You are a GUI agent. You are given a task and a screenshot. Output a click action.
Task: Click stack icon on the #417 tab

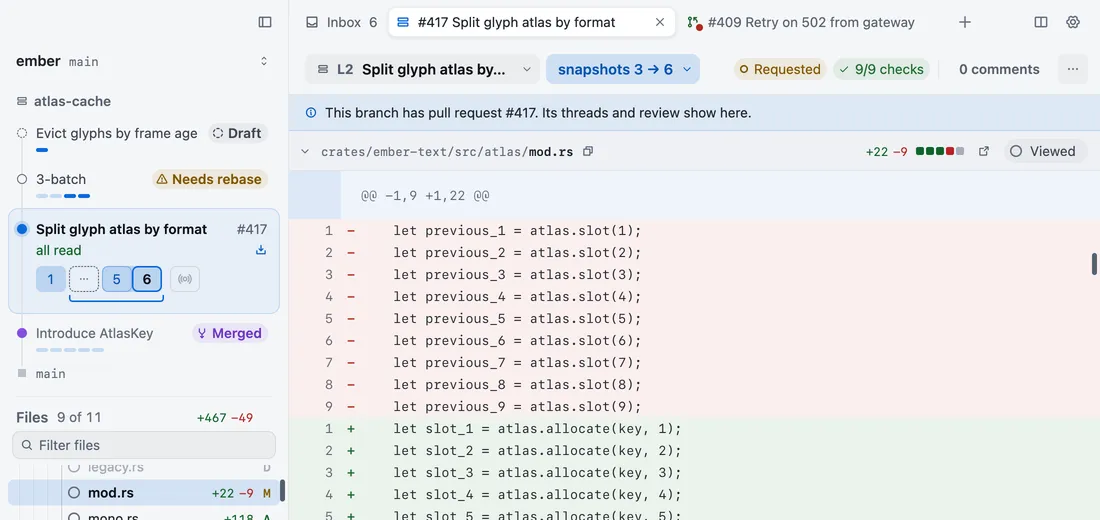pos(403,22)
